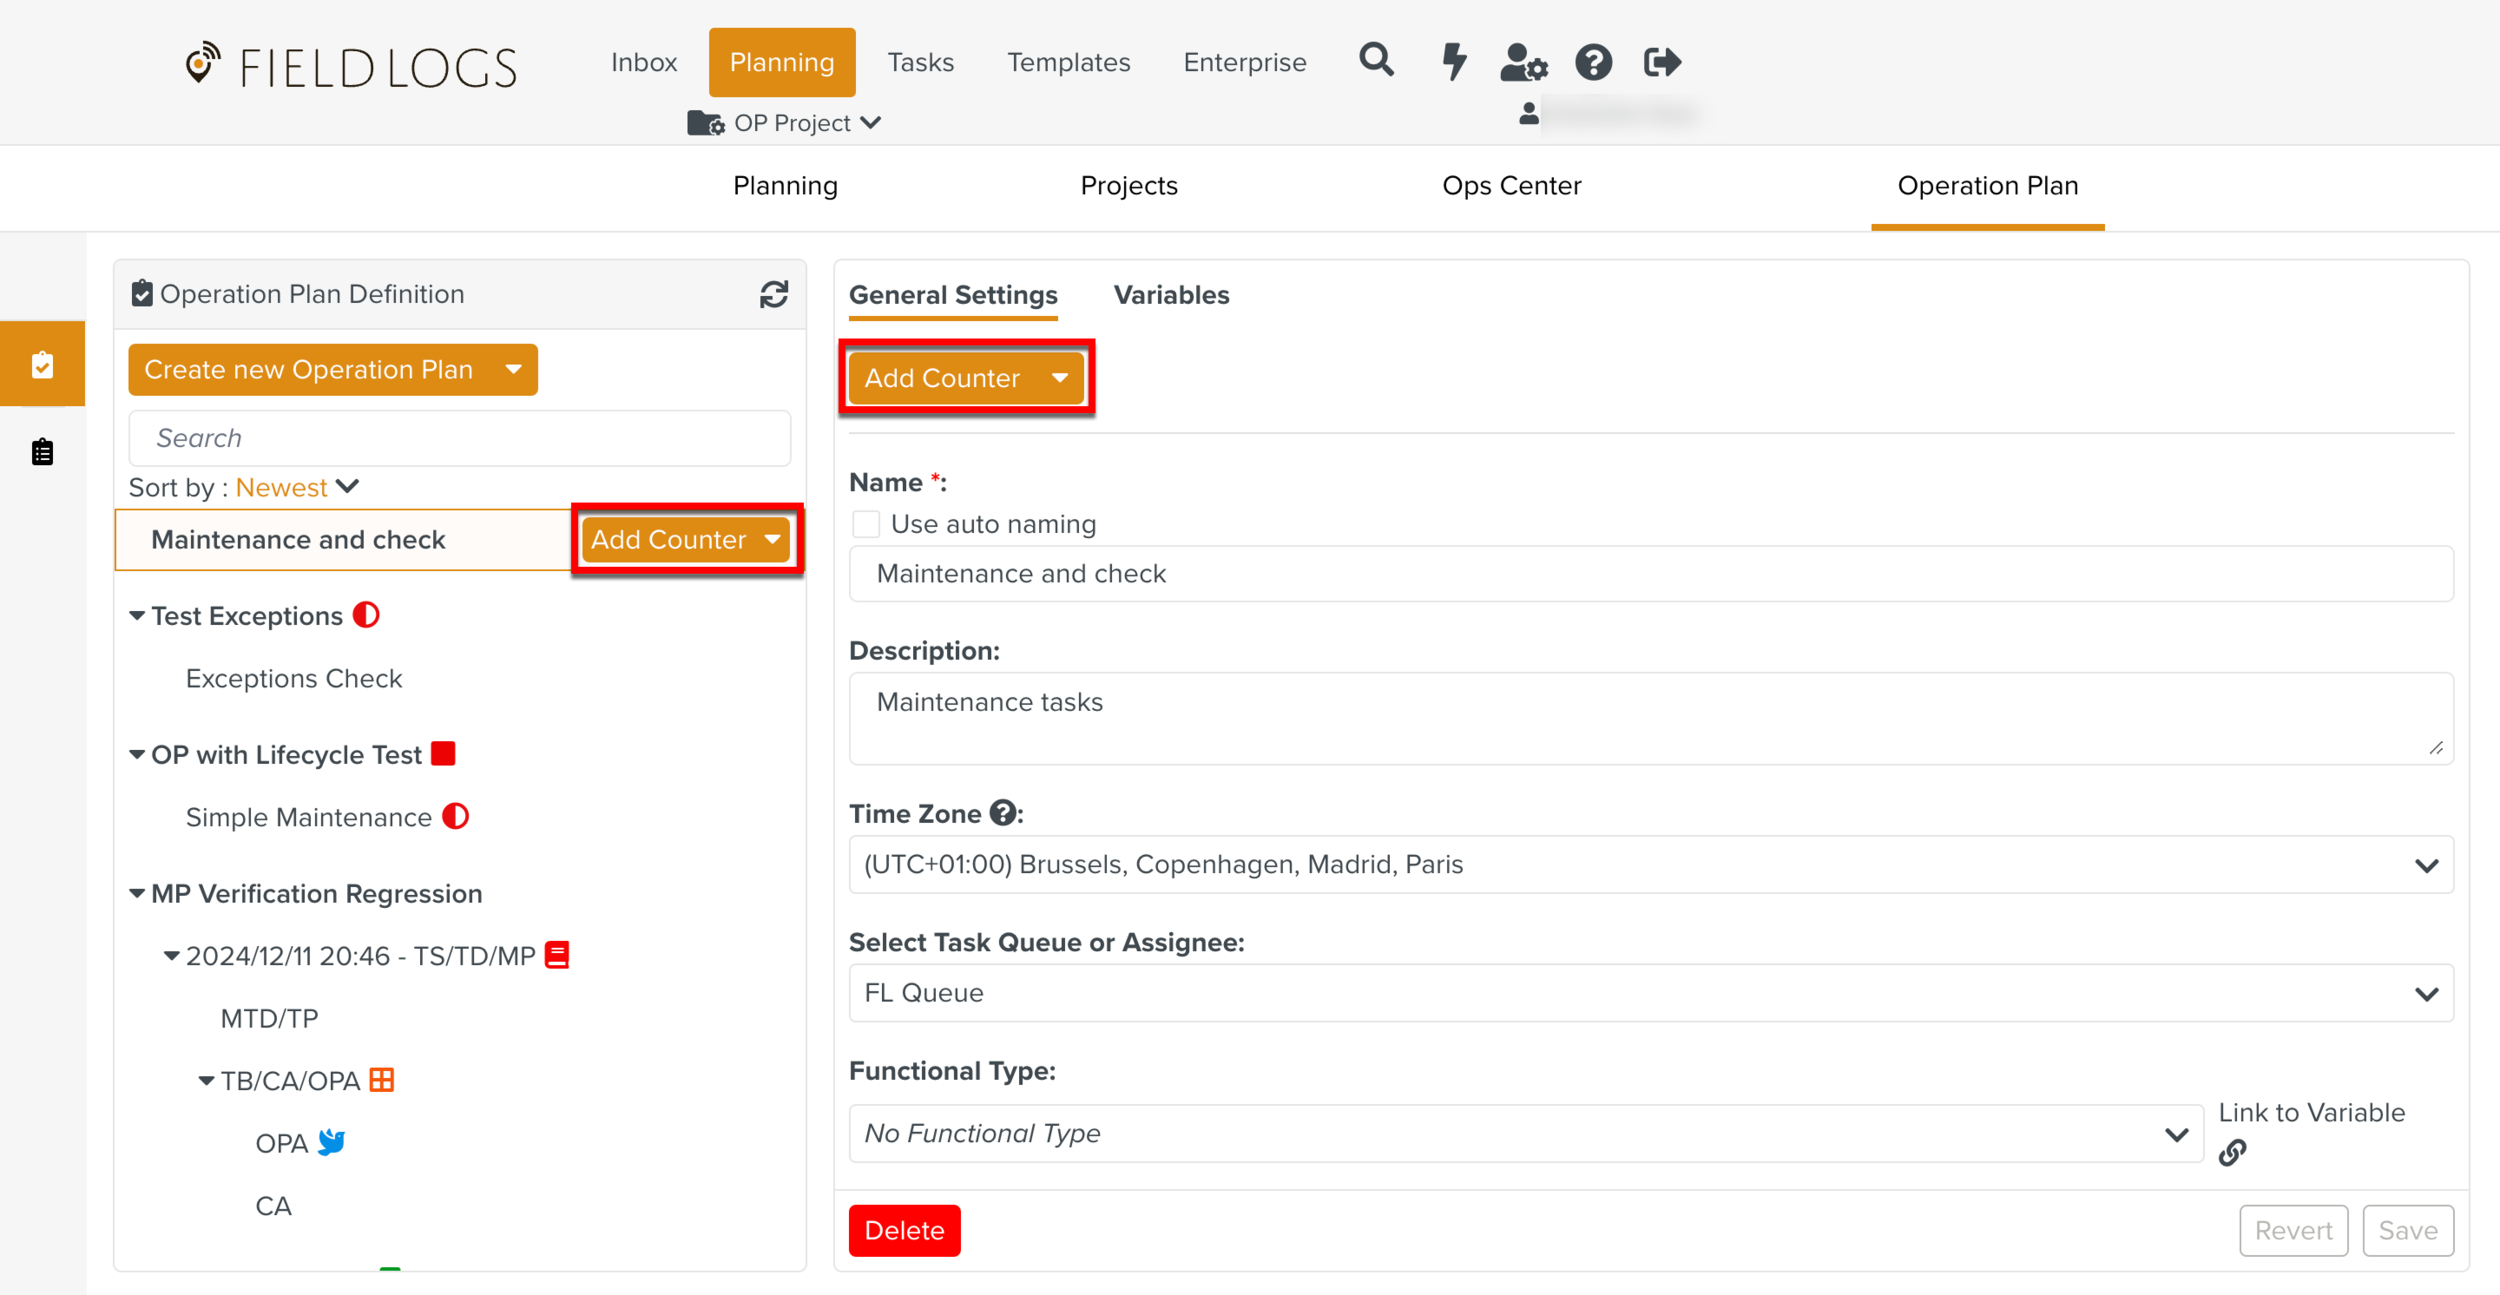This screenshot has height=1295, width=2500.
Task: Click the Link to Variable chain icon
Action: pyautogui.click(x=2232, y=1153)
